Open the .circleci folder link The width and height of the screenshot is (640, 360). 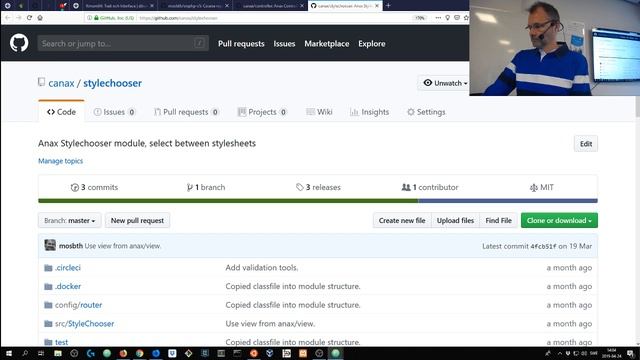click(68, 268)
